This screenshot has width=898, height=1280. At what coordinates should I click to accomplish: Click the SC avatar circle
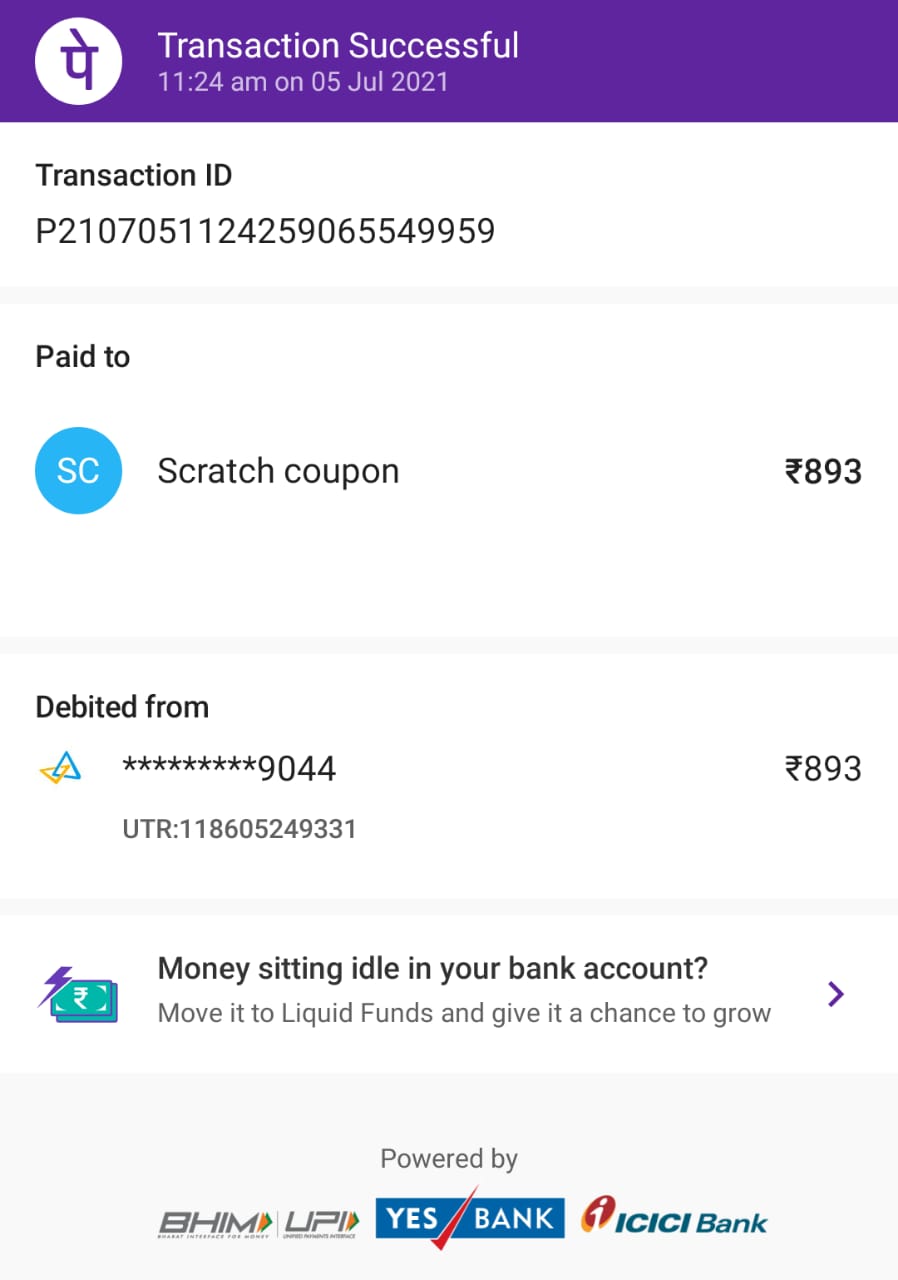click(78, 470)
